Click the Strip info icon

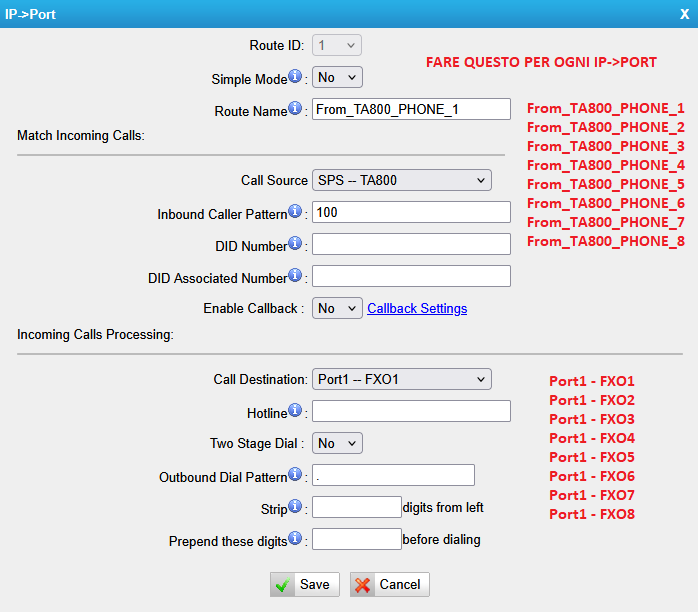[x=296, y=507]
